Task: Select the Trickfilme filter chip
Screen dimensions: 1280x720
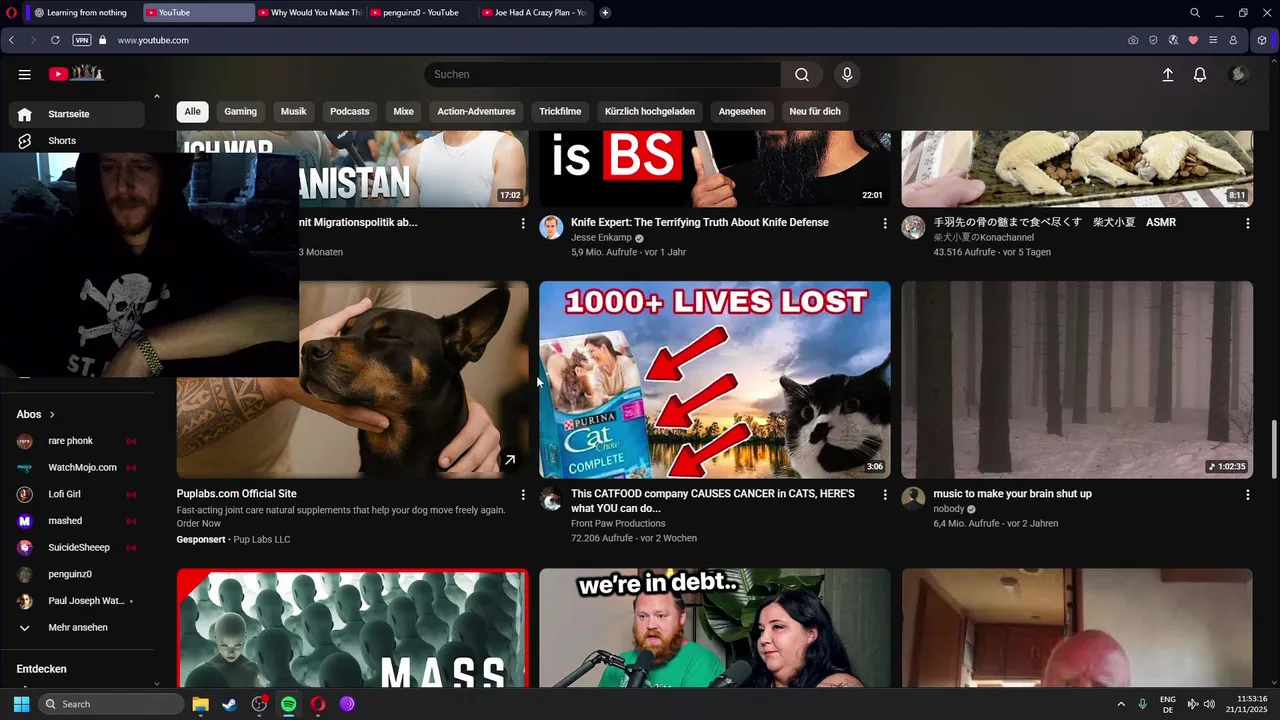Action: (x=560, y=111)
